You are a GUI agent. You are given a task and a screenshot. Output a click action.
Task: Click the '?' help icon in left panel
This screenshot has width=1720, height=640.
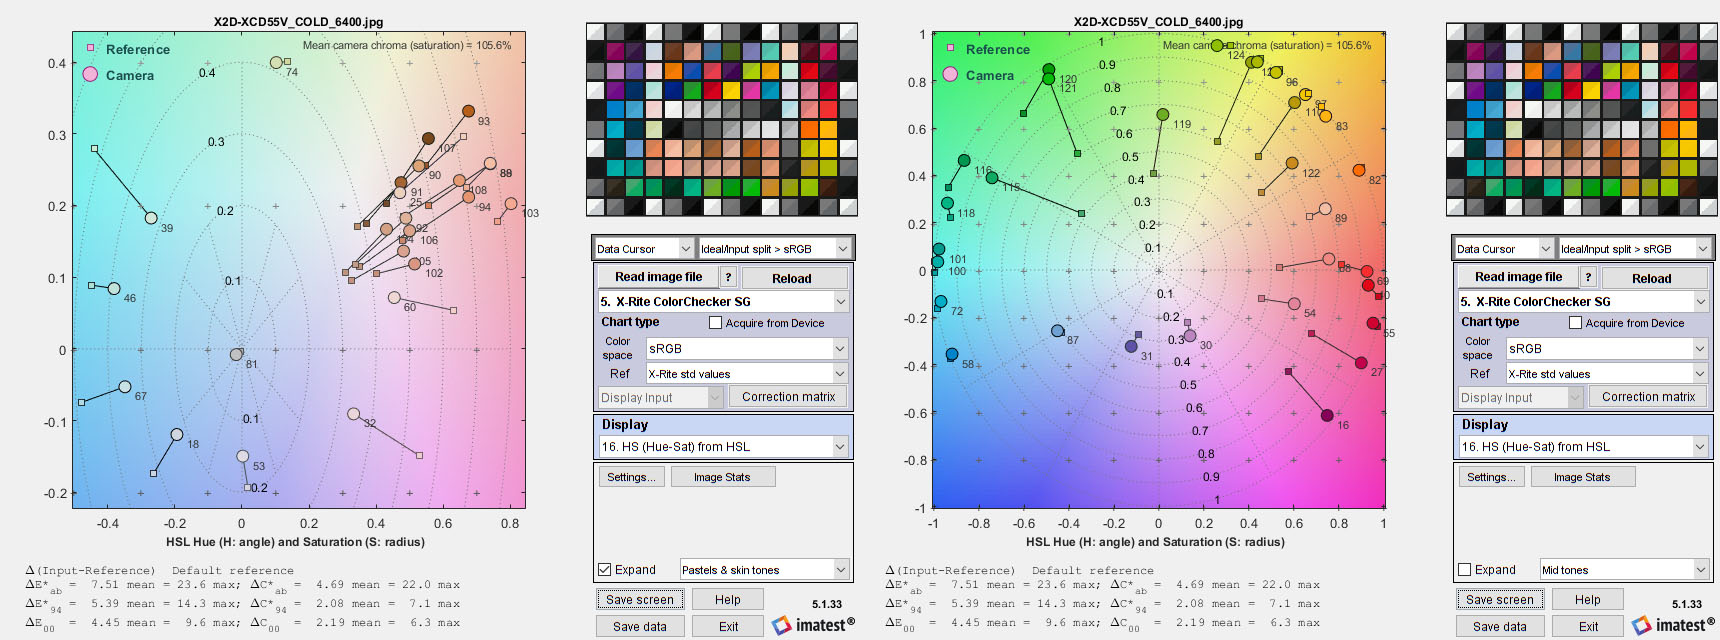(728, 277)
